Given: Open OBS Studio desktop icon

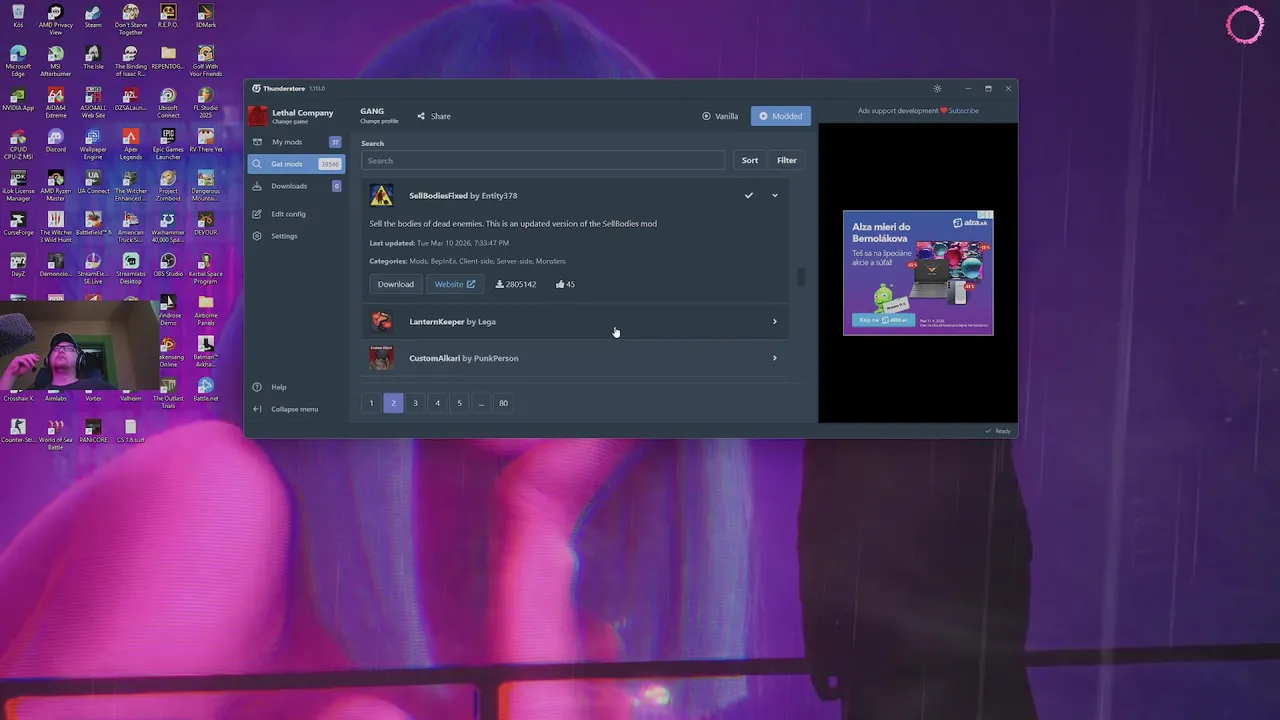Looking at the screenshot, I should [168, 266].
